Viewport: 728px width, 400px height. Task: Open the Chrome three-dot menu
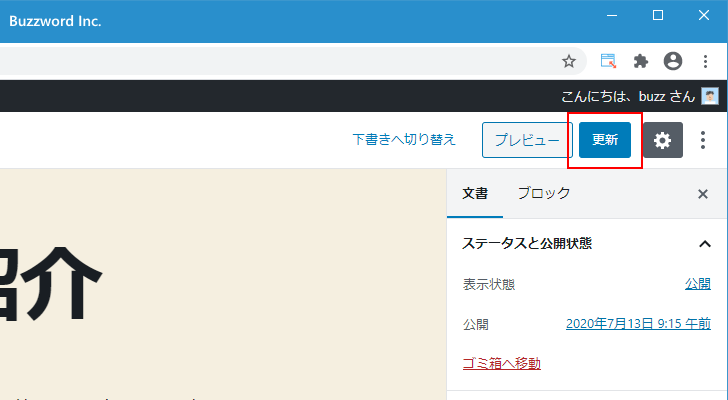pyautogui.click(x=705, y=61)
